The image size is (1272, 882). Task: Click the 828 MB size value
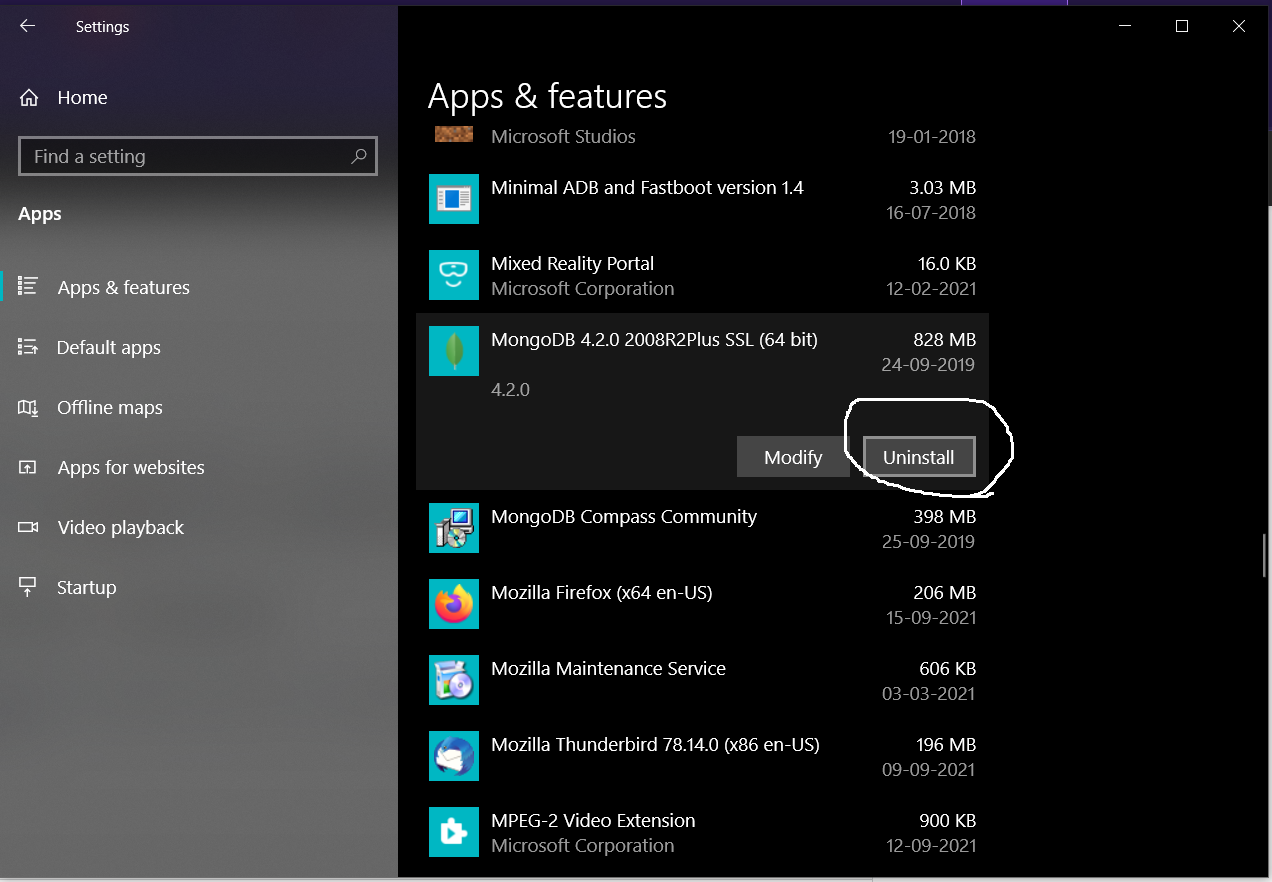(x=944, y=340)
